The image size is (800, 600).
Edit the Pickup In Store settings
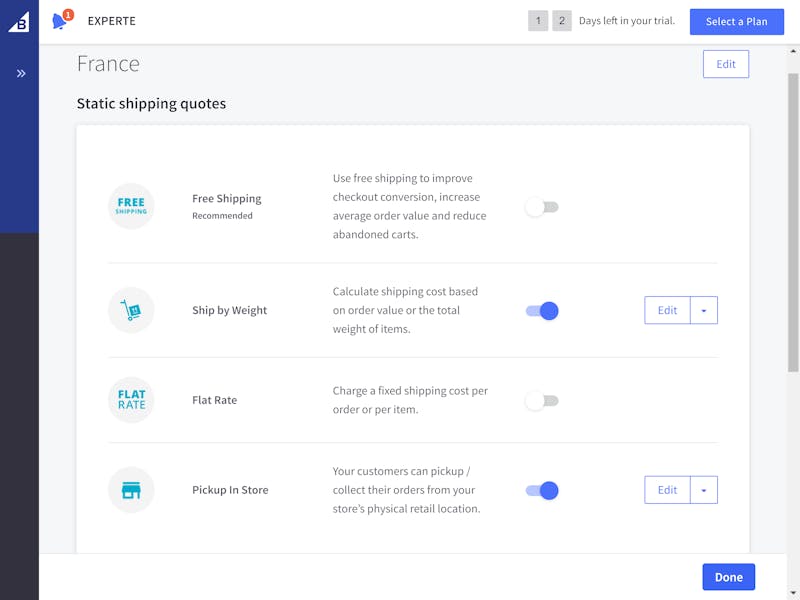(667, 490)
